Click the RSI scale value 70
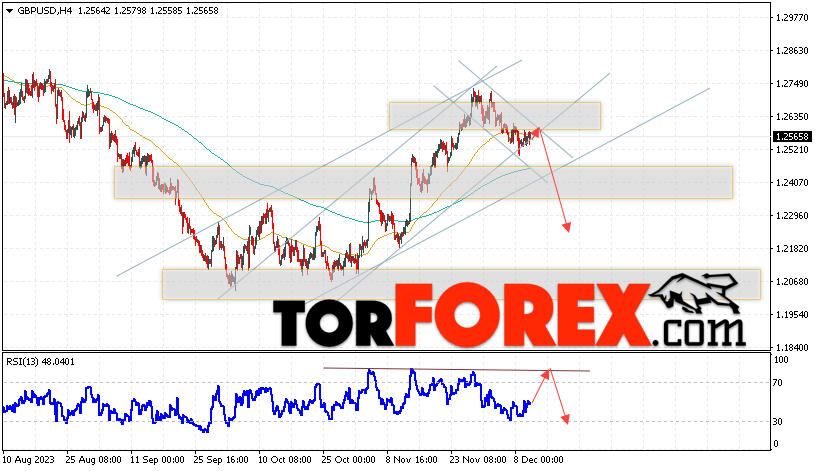This screenshot has width=816, height=471. (x=777, y=383)
